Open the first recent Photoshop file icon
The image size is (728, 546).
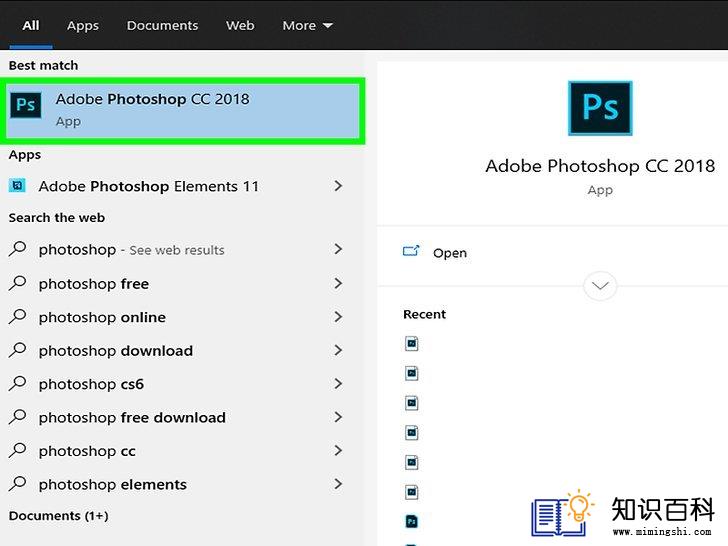click(412, 344)
